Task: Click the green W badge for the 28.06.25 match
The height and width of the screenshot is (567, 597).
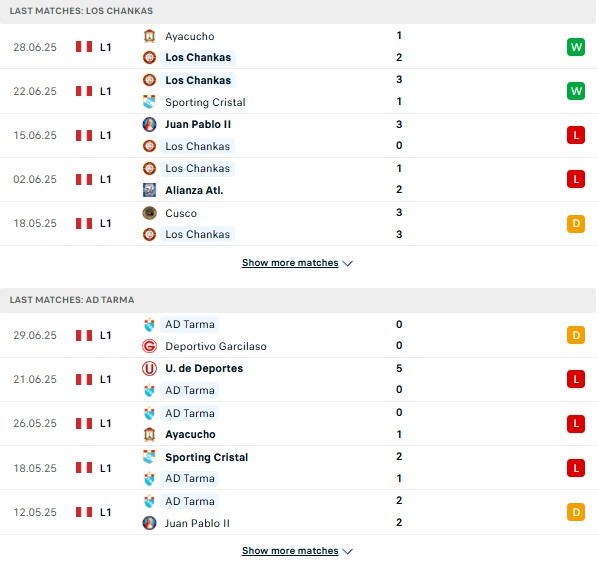Action: point(576,47)
